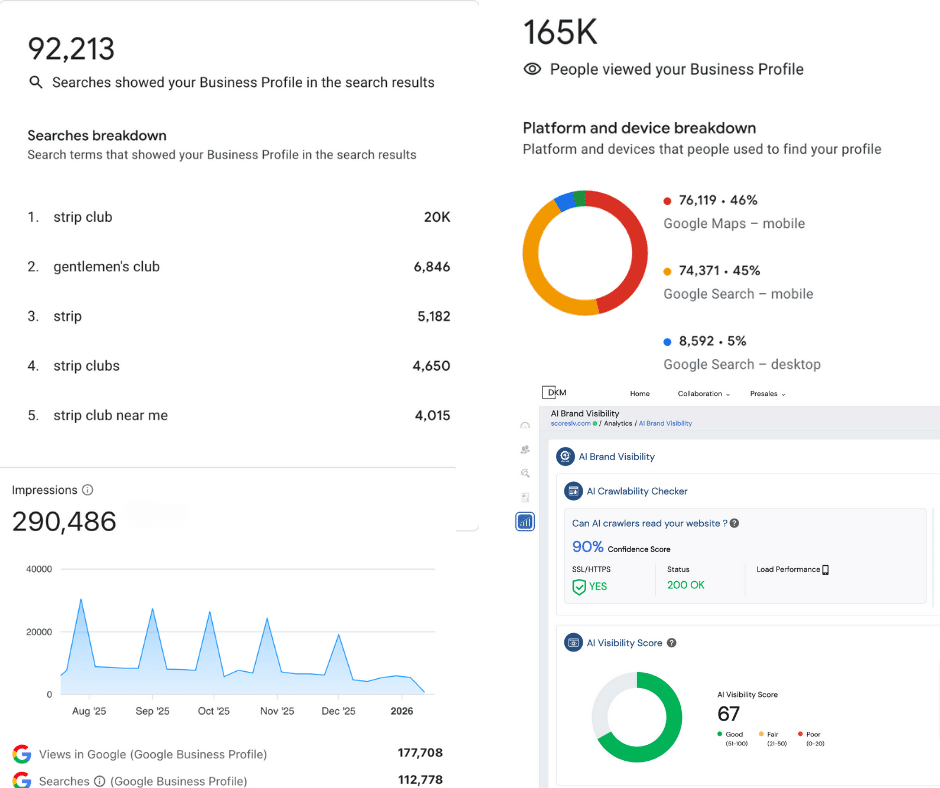Viewport: 940px width, 788px height.
Task: Click the AI Visibility Score round icon
Action: click(x=573, y=642)
